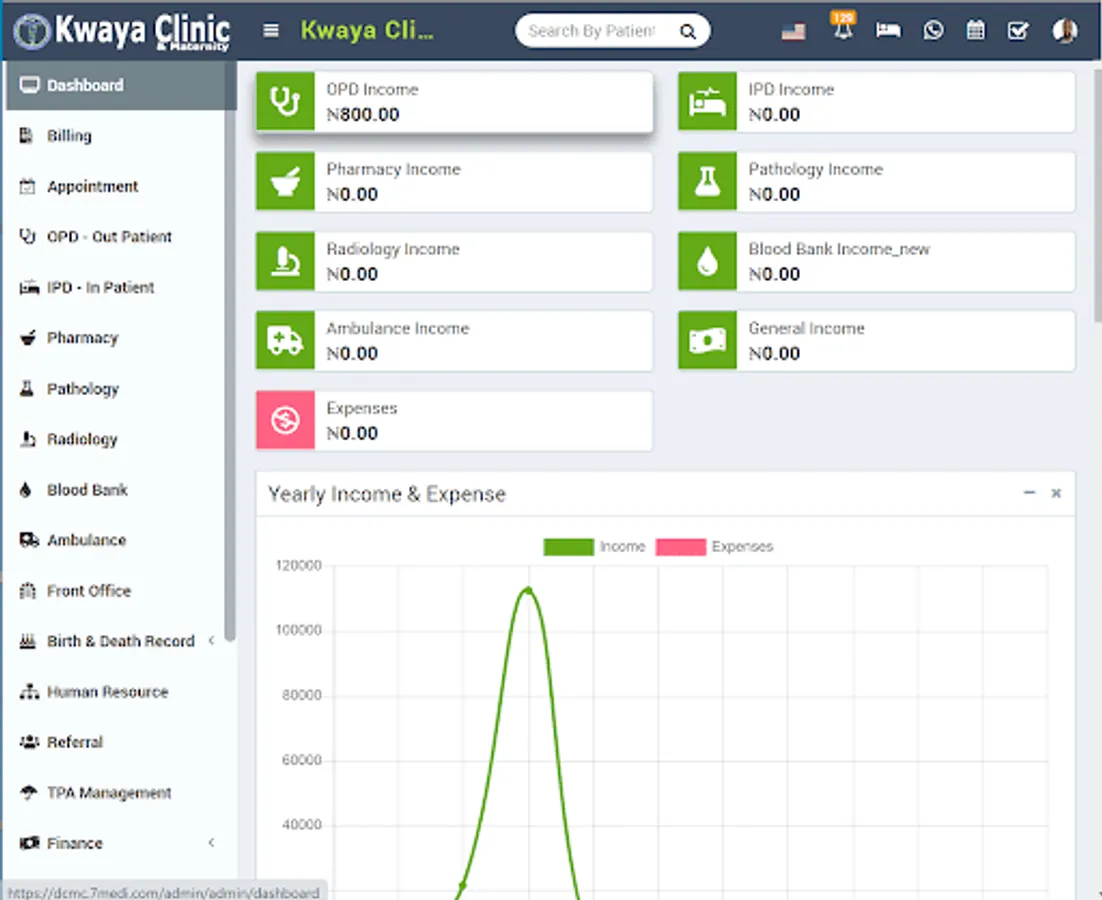Click the Ambulance Income vehicle icon
This screenshot has width=1102, height=900.
coord(285,341)
